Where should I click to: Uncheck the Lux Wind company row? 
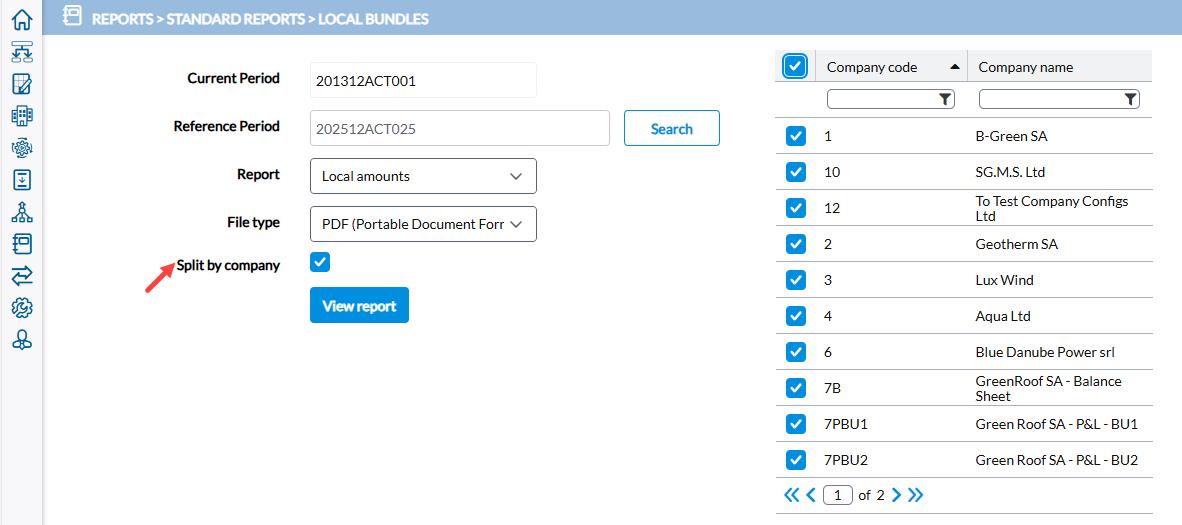coord(795,280)
